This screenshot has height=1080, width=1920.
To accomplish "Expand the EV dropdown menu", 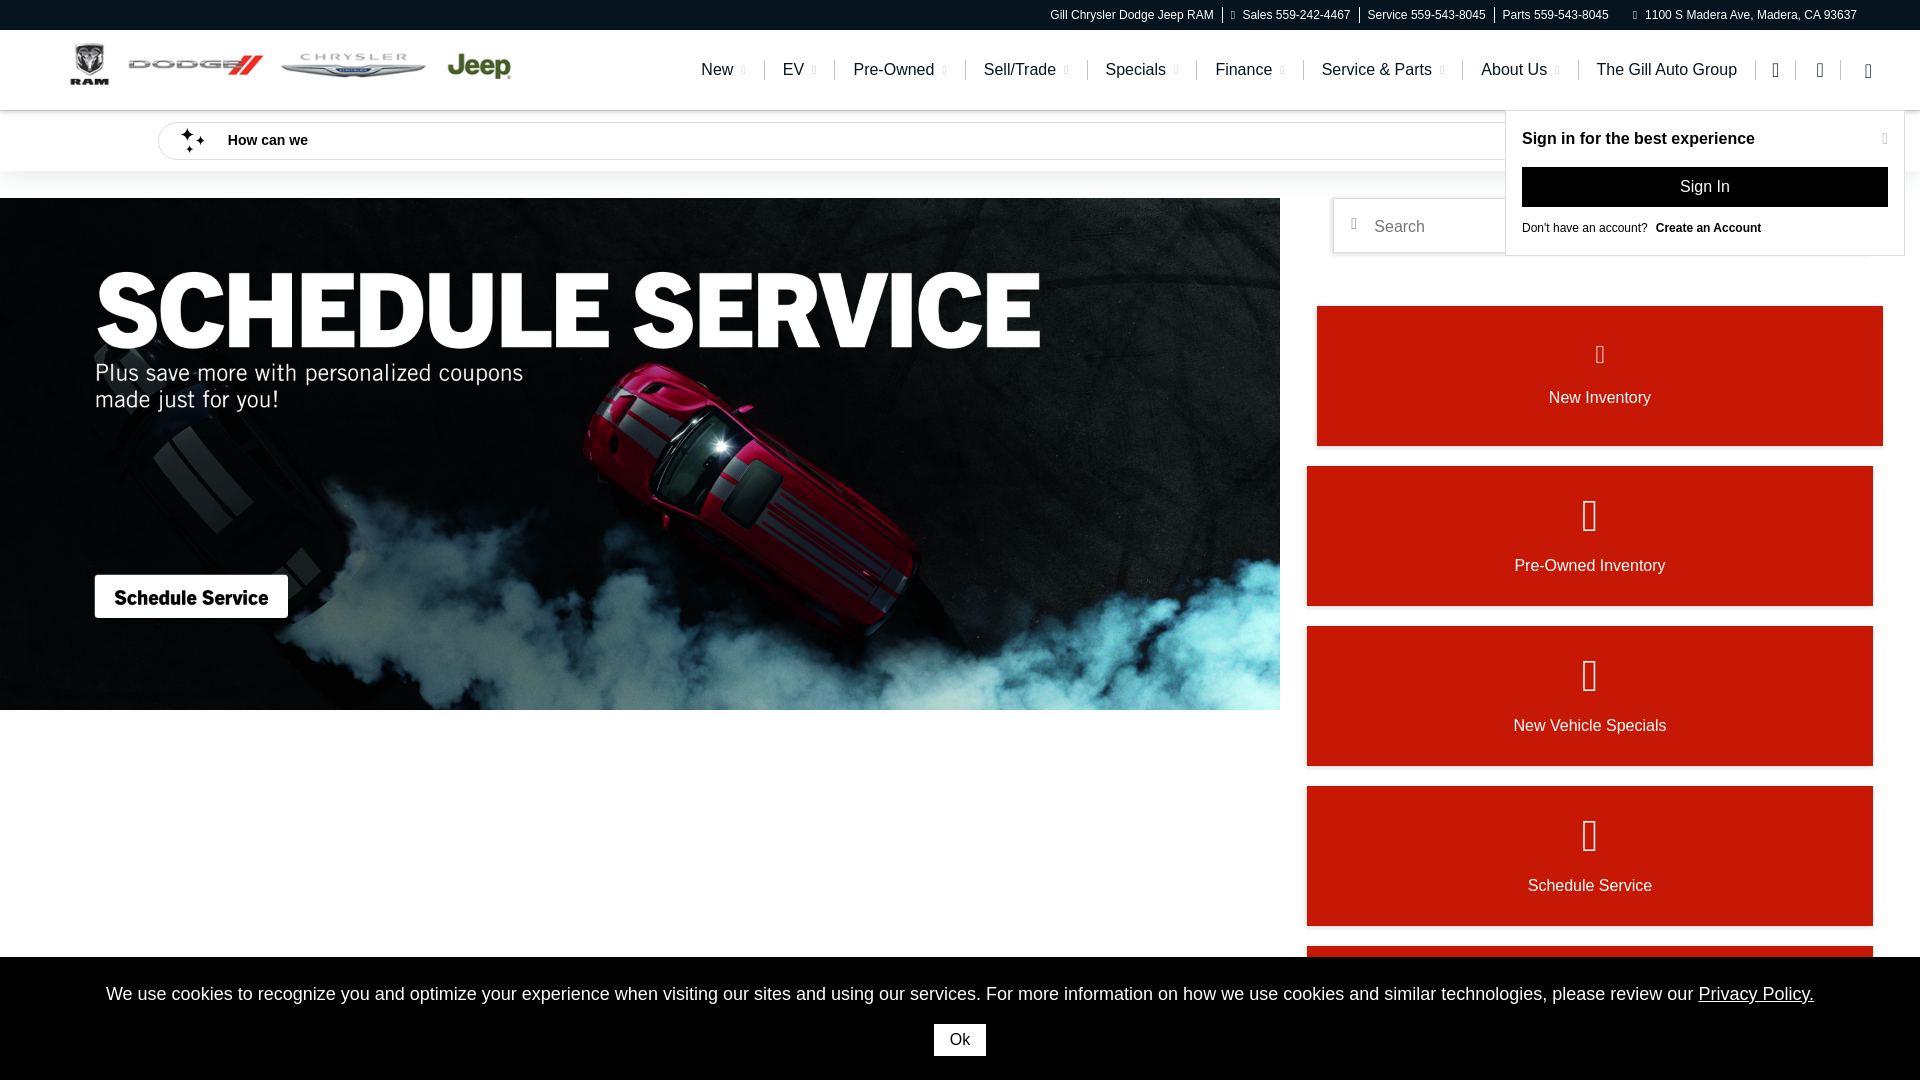I will pyautogui.click(x=799, y=70).
